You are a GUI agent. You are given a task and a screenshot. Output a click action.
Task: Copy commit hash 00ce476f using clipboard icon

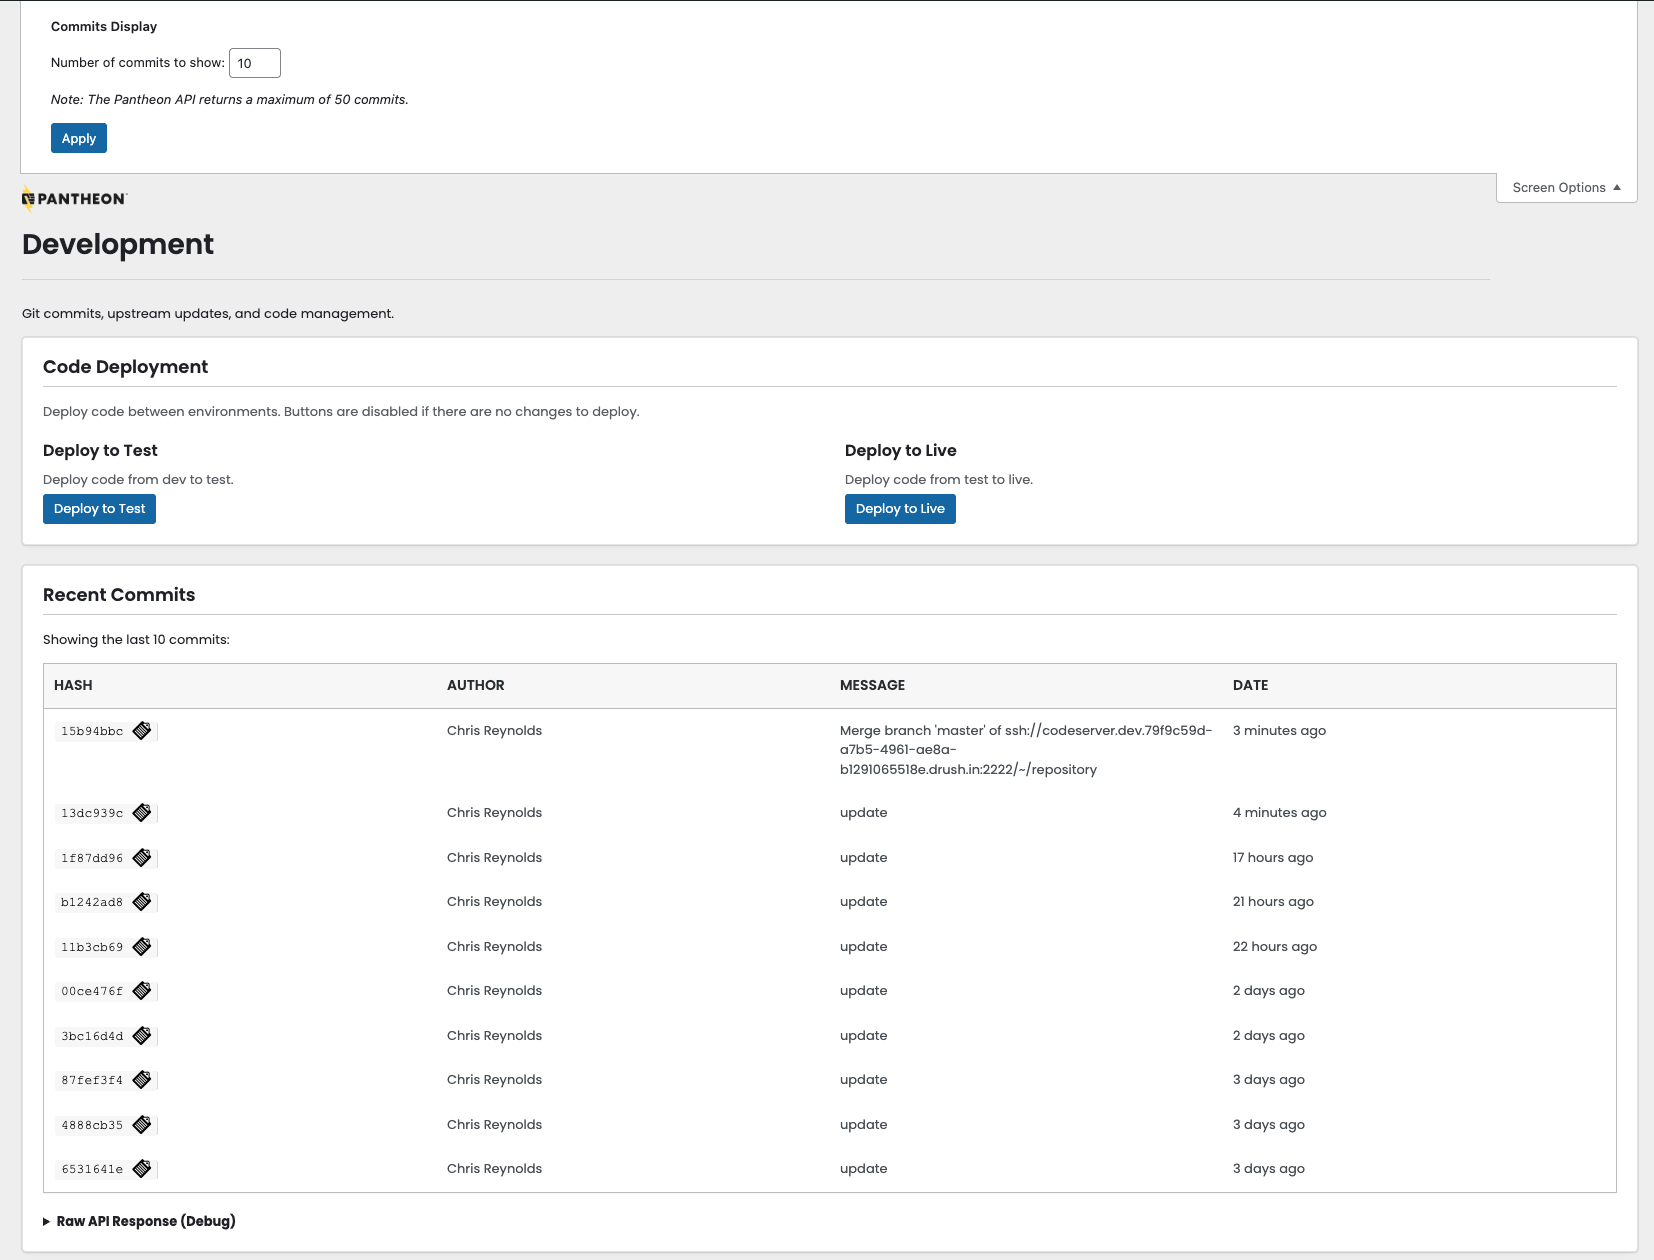coord(142,990)
